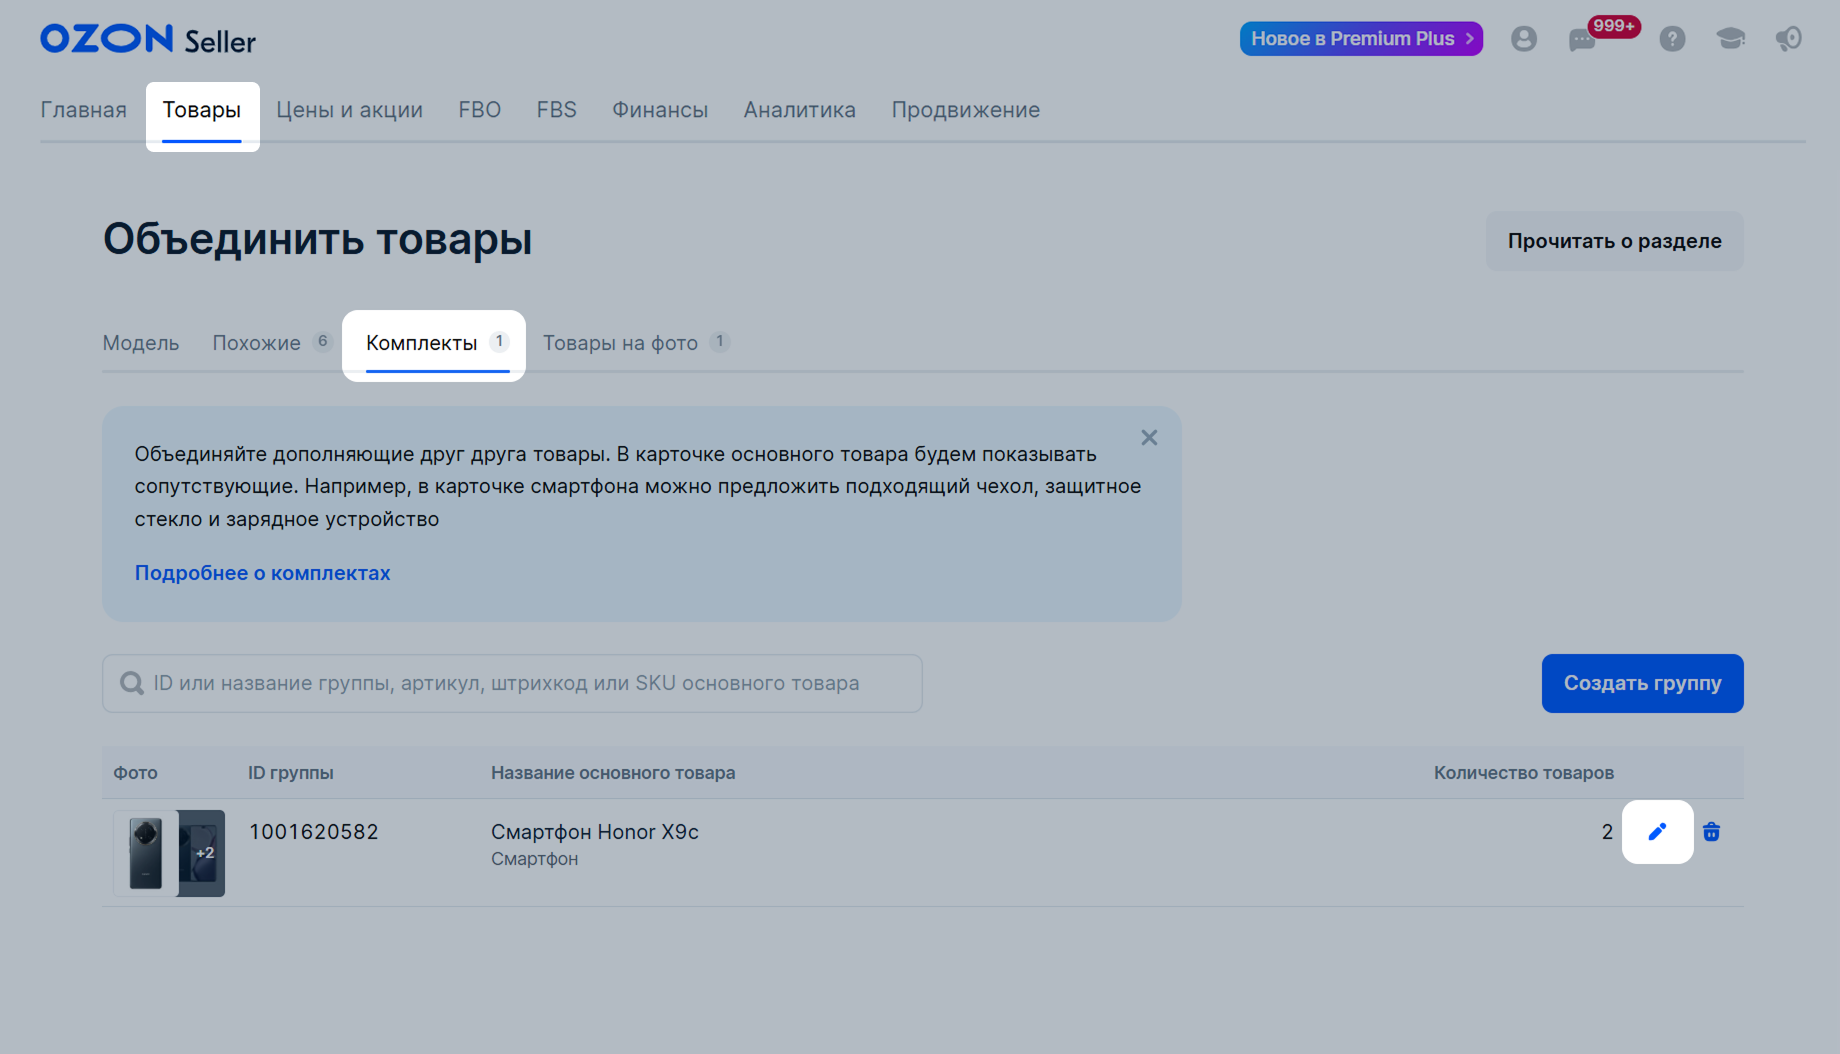
Task: Open the Аналитика menu item
Action: 799,110
